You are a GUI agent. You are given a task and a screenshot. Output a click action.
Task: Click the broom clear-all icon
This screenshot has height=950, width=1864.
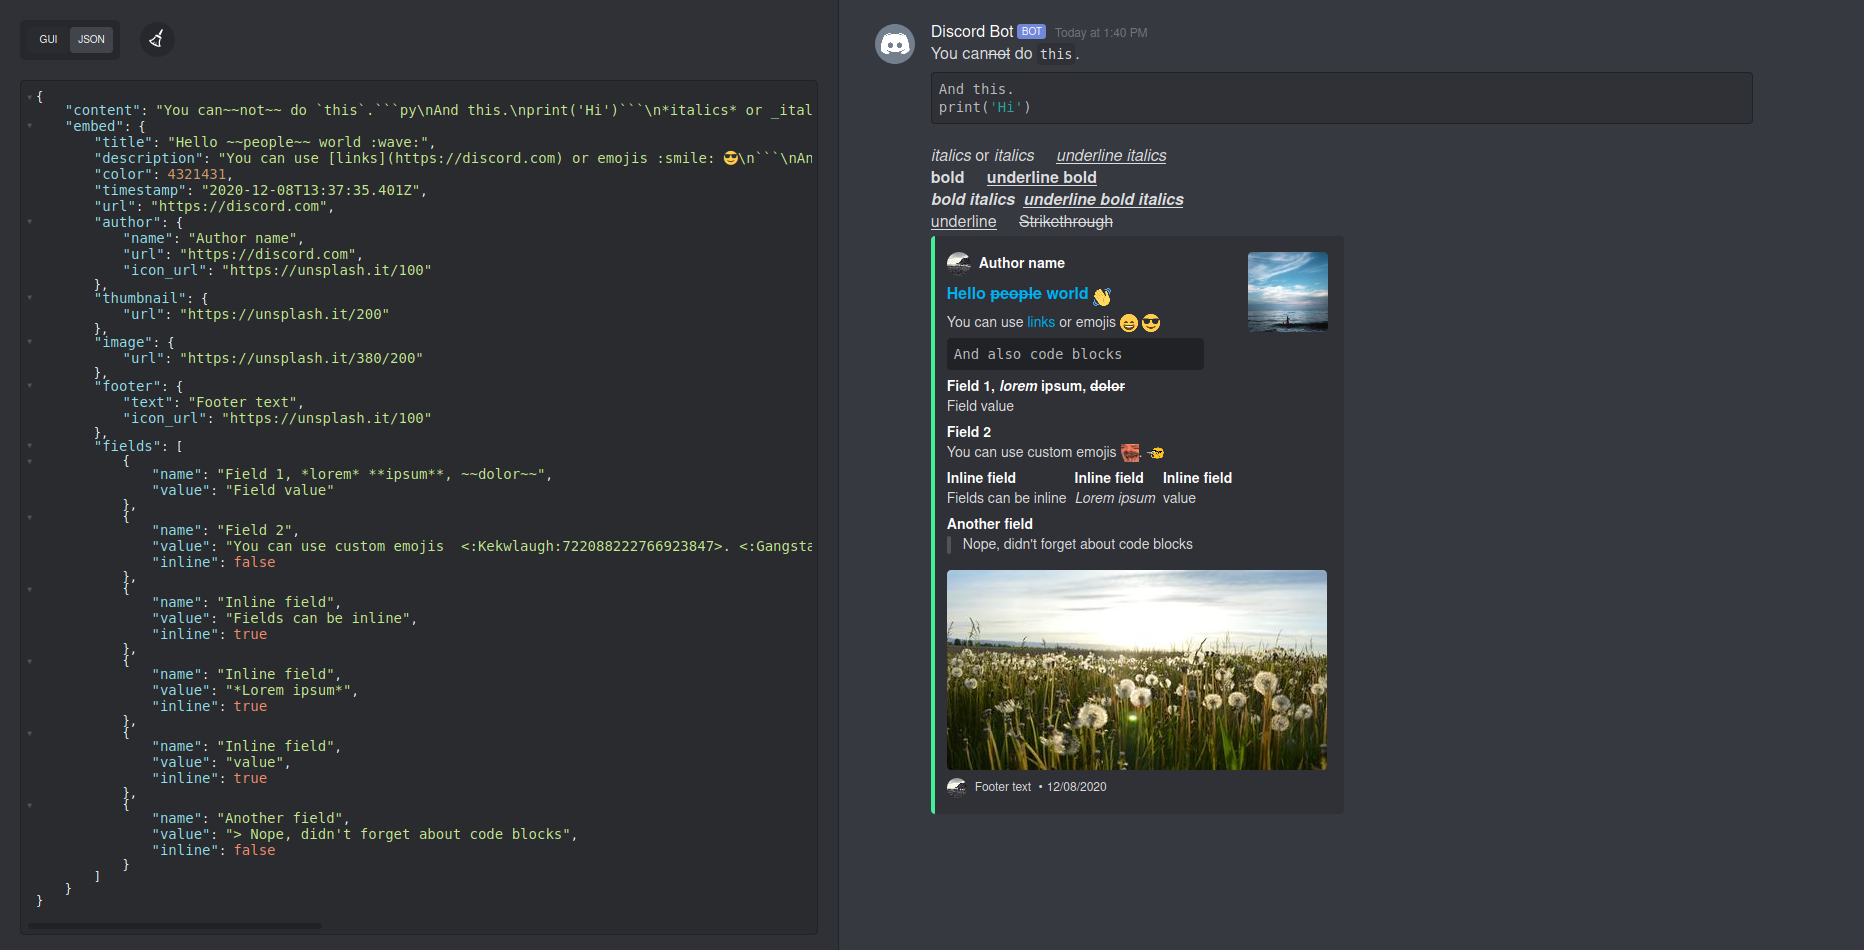(x=156, y=39)
